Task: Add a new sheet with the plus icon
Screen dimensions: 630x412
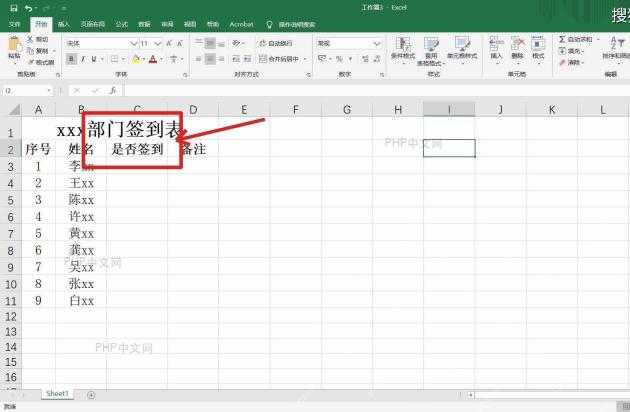Action: click(x=91, y=395)
